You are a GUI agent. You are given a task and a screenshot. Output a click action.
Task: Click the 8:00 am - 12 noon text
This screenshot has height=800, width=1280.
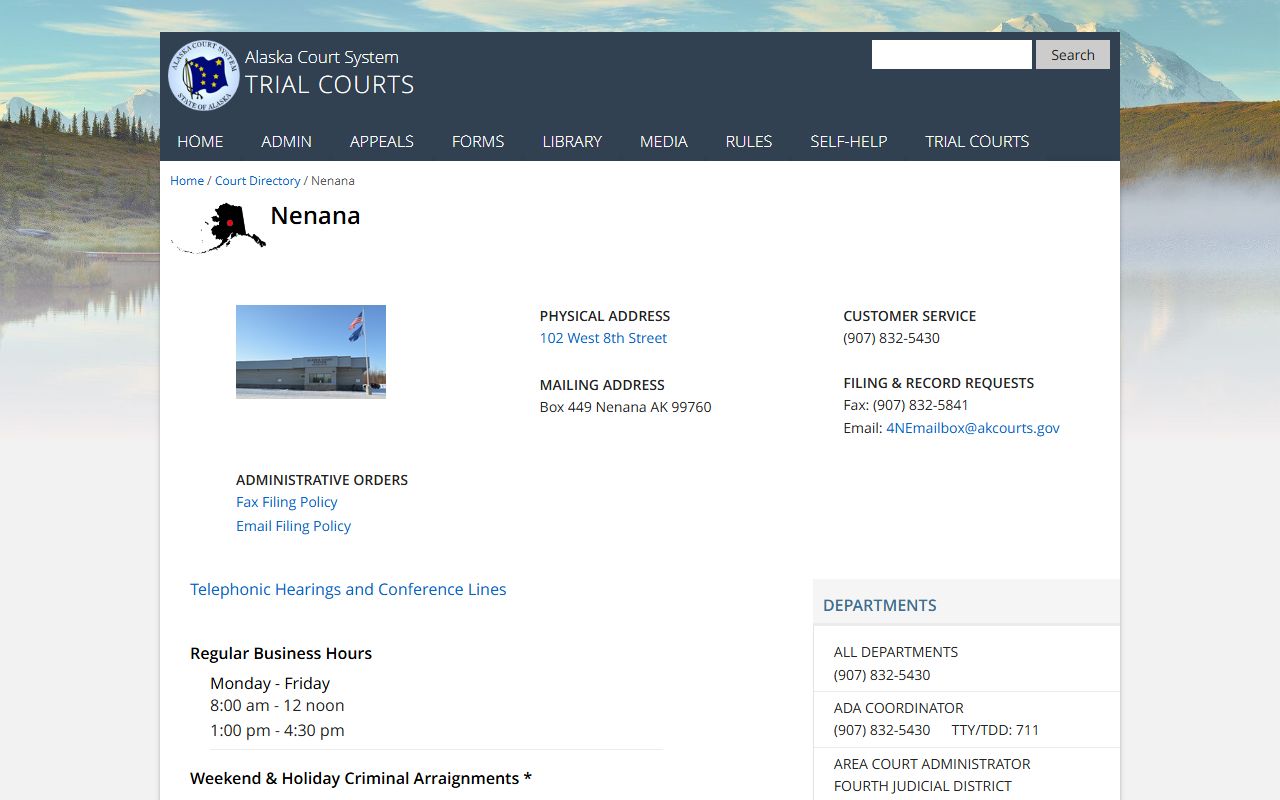point(277,705)
